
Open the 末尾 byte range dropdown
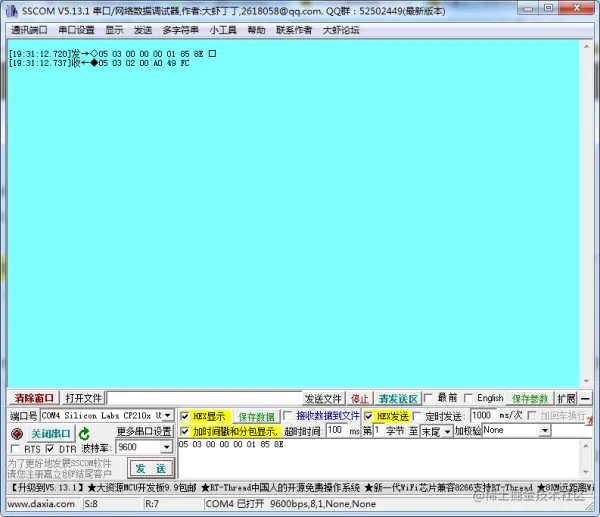(x=447, y=432)
